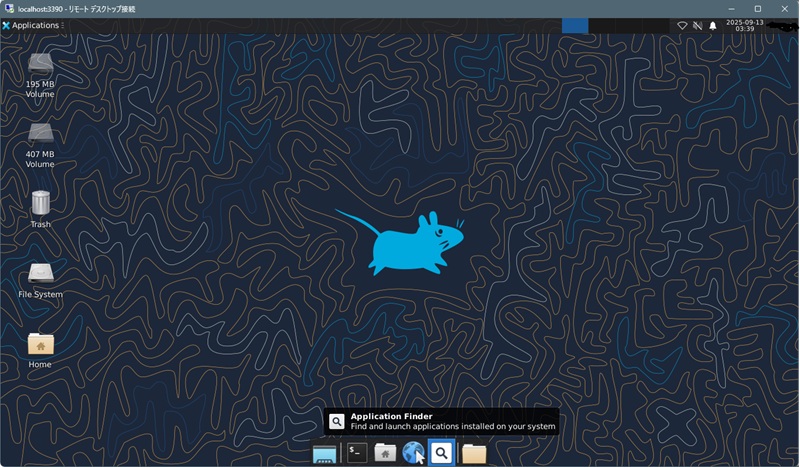The image size is (800, 467).
Task: Switch to the fourth workspace in pager
Action: [x=656, y=26]
